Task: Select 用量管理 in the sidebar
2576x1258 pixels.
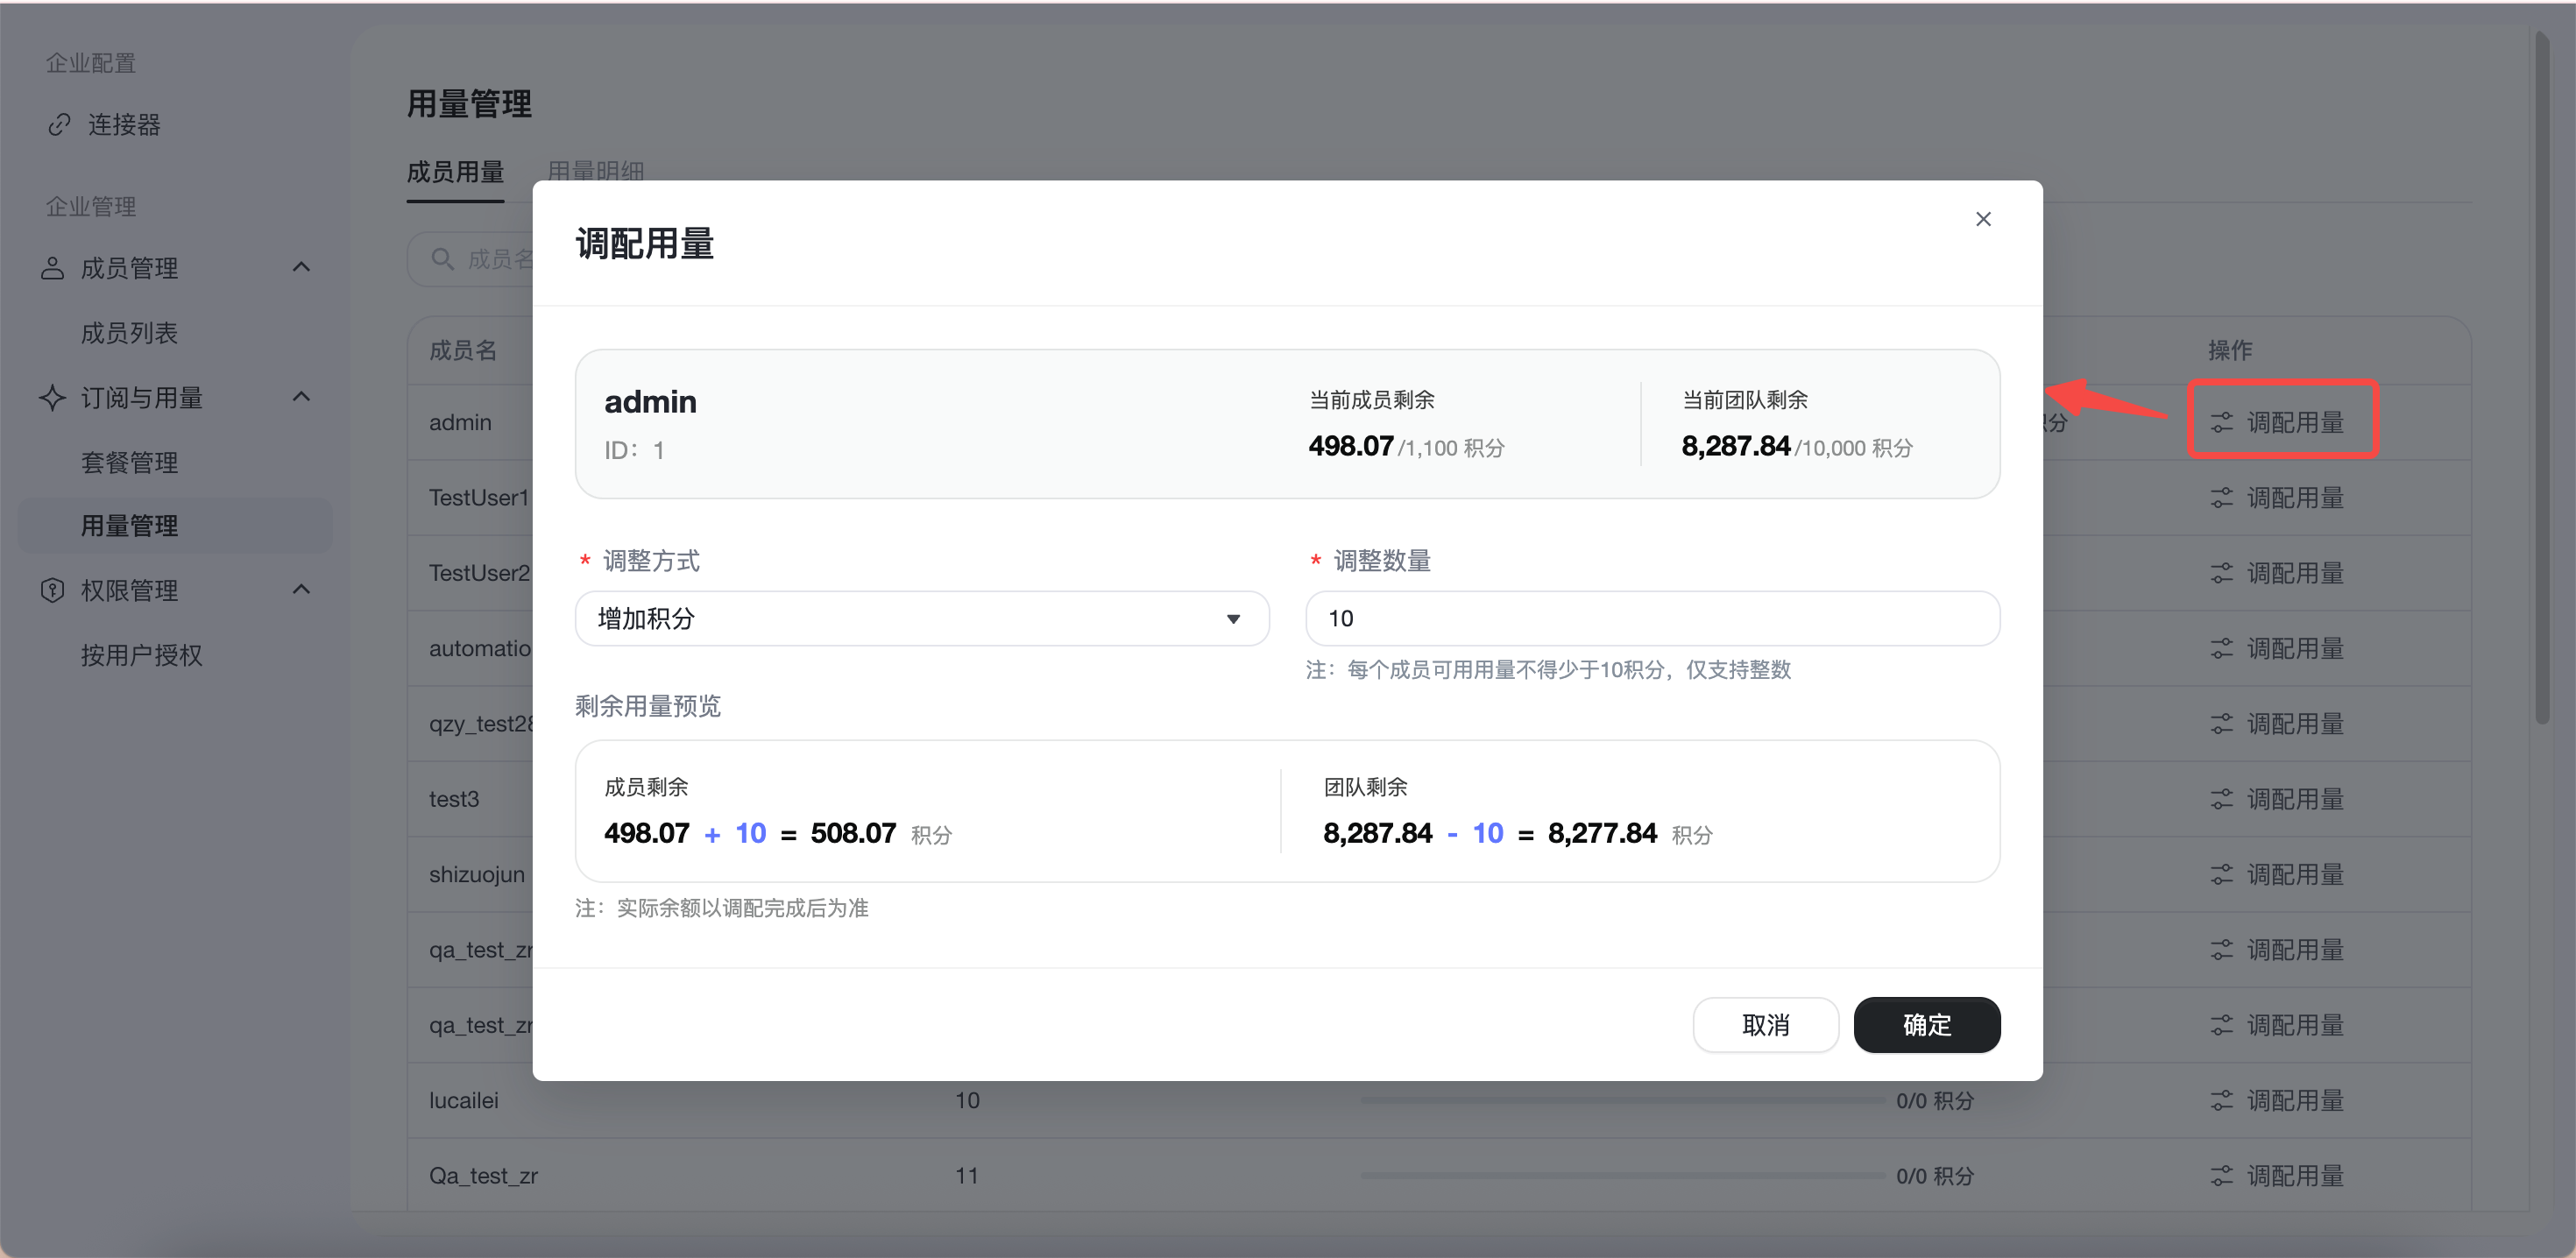Action: coord(175,526)
